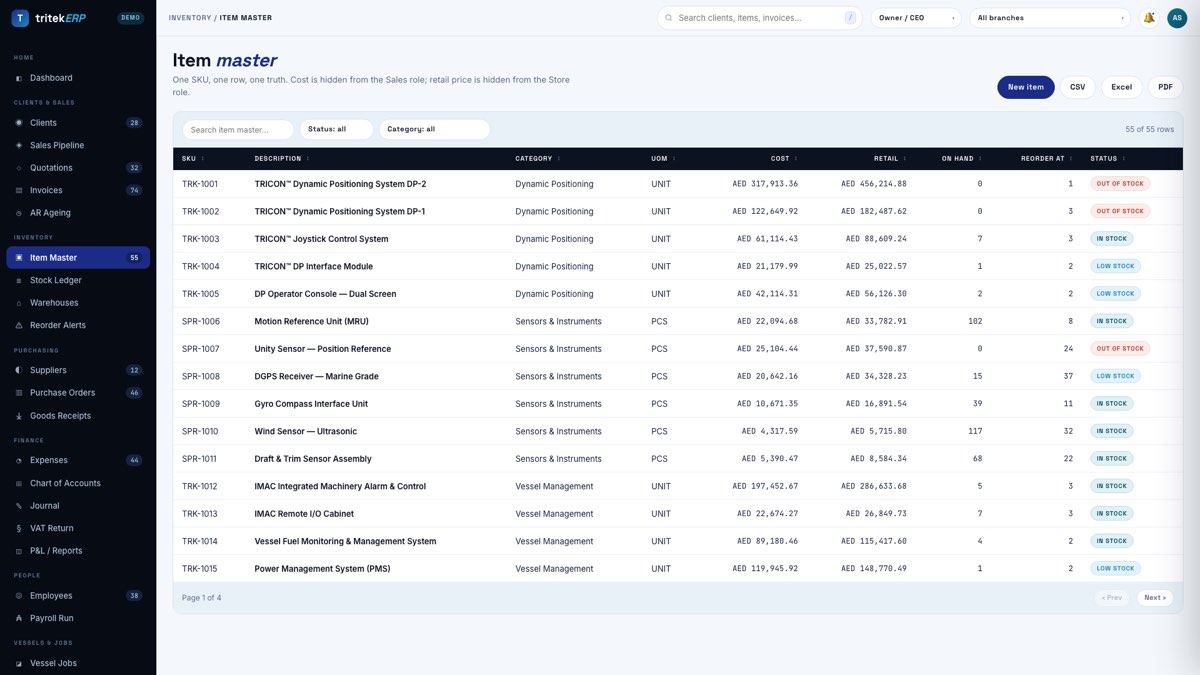1200x675 pixels.
Task: Focus the global search box
Action: [x=760, y=18]
